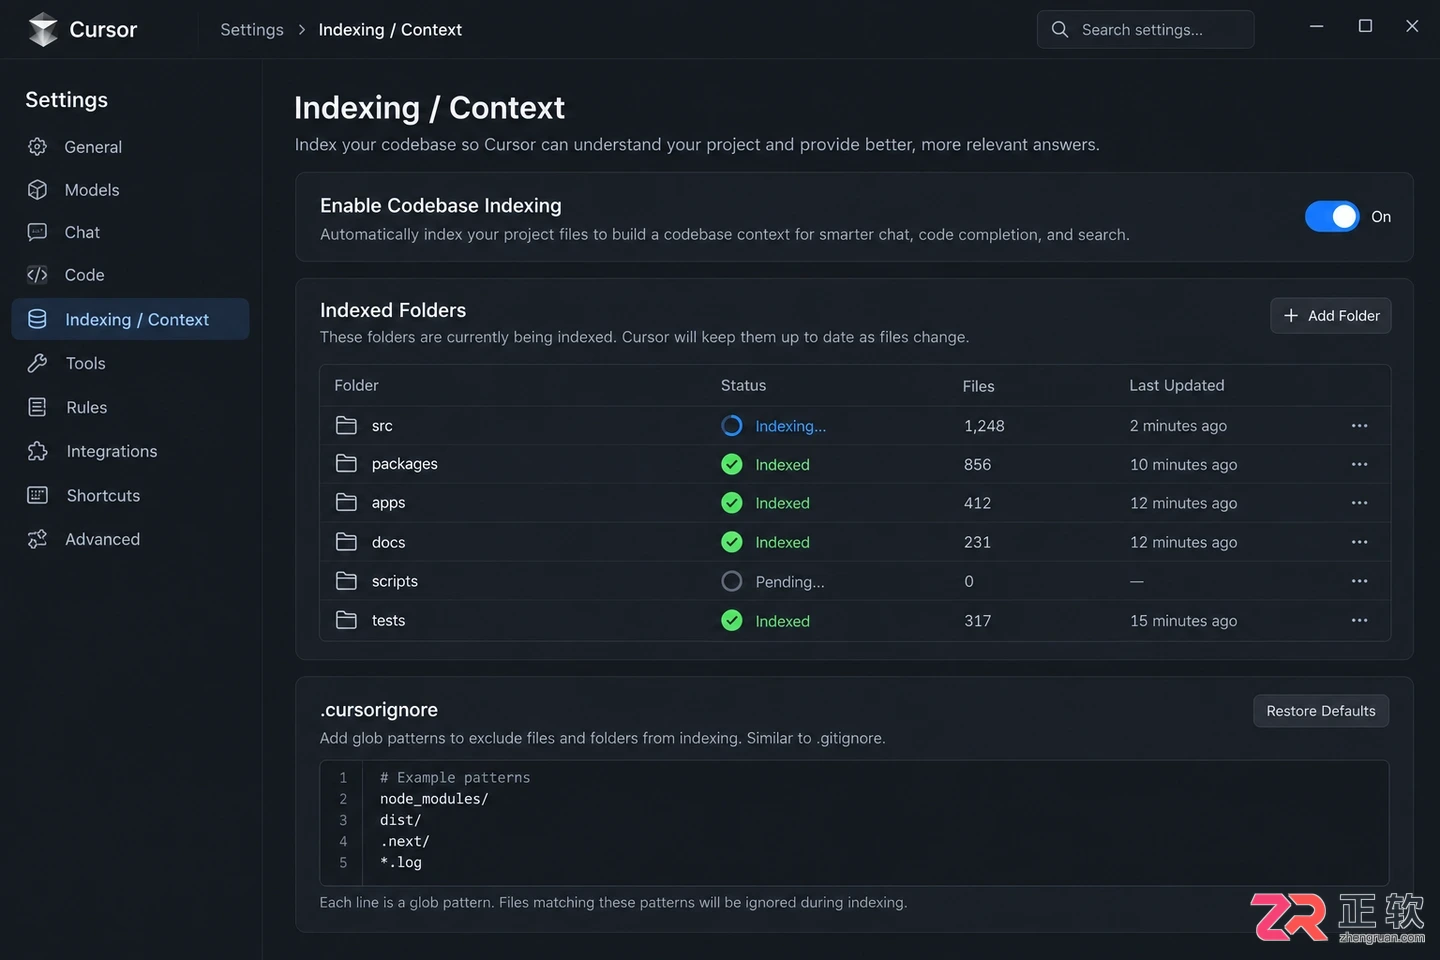Viewport: 1440px width, 960px height.
Task: Click the Restore Defaults button
Action: tap(1321, 711)
